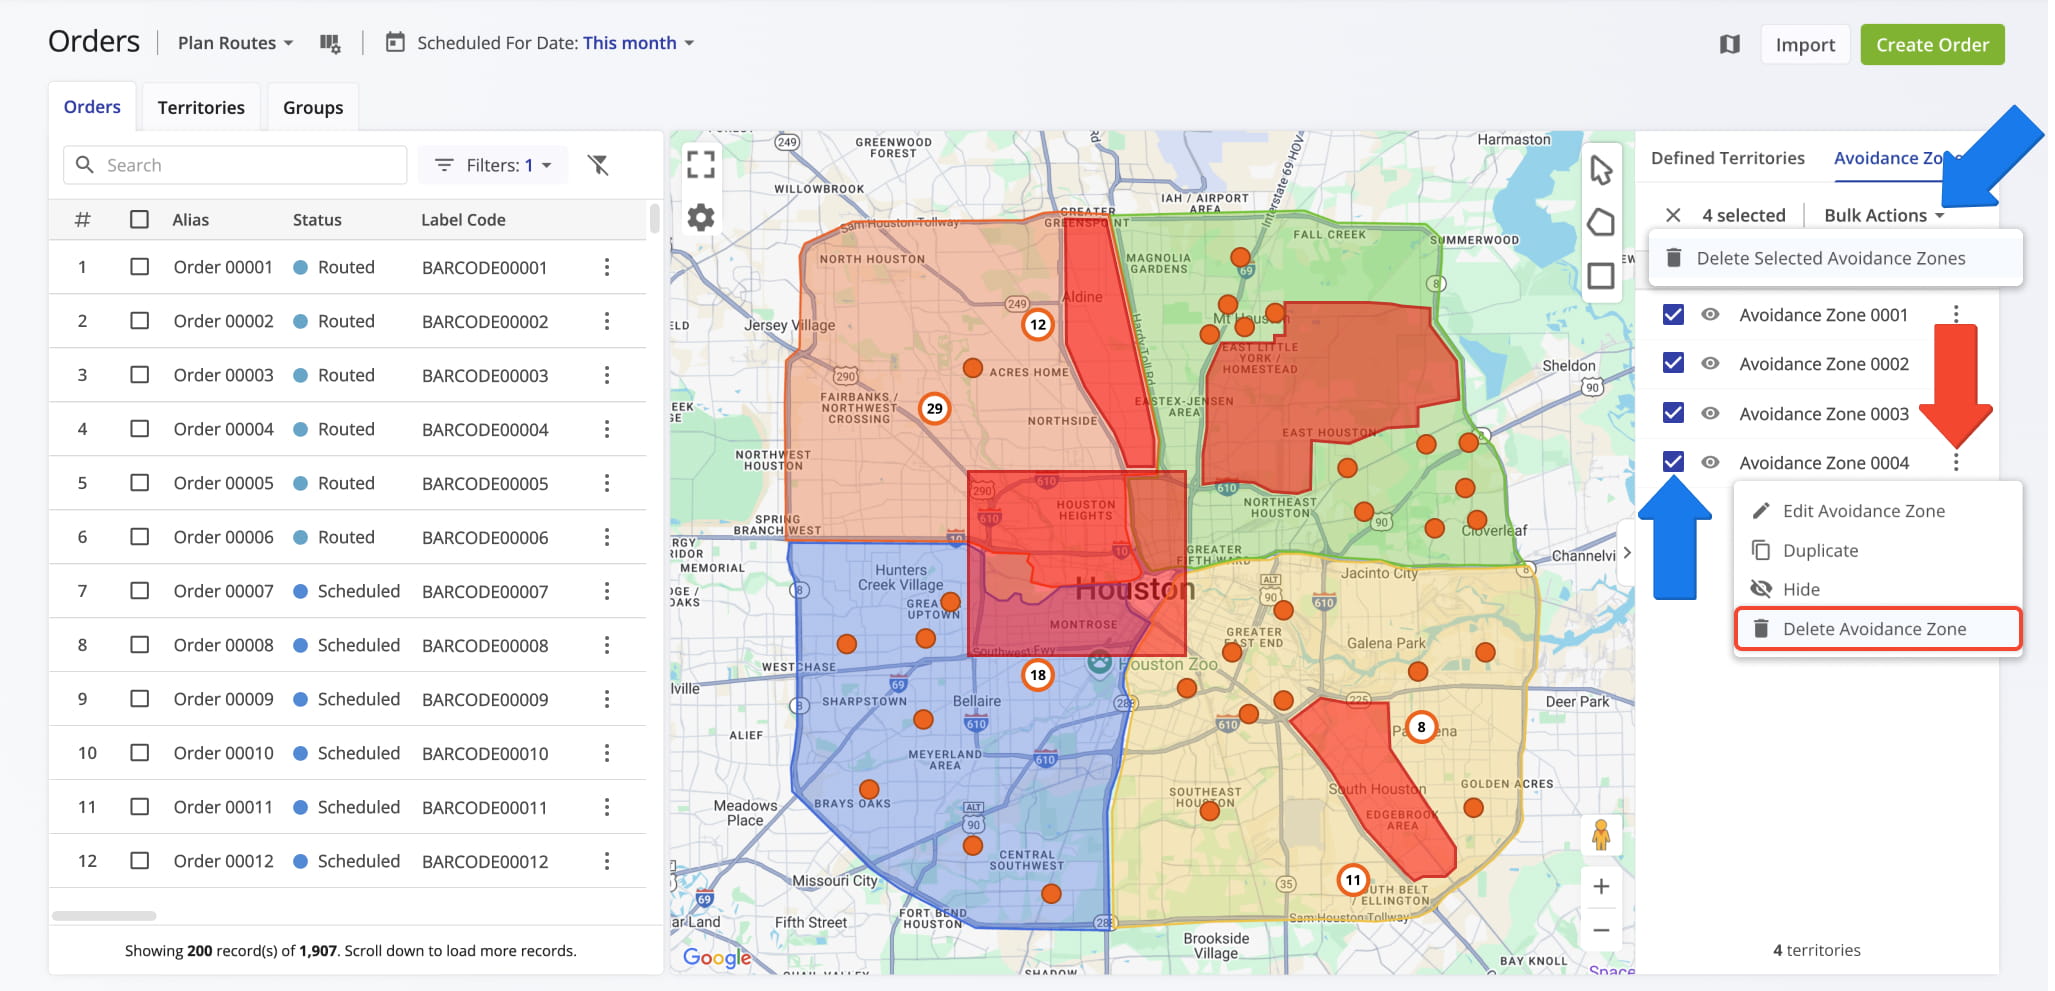
Task: Activate Street View pegman
Action: (1601, 834)
